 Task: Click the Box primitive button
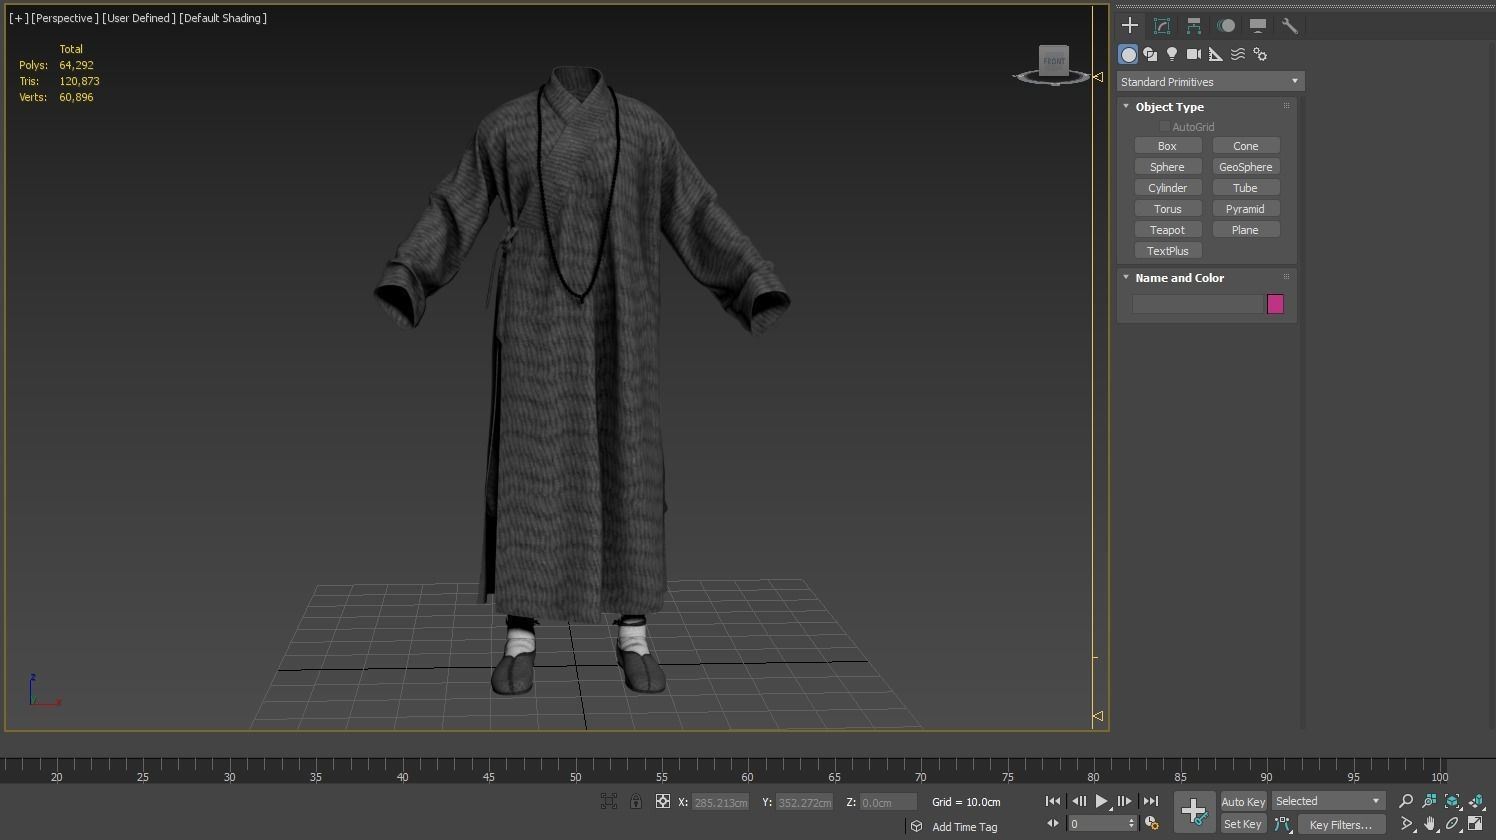(x=1167, y=146)
